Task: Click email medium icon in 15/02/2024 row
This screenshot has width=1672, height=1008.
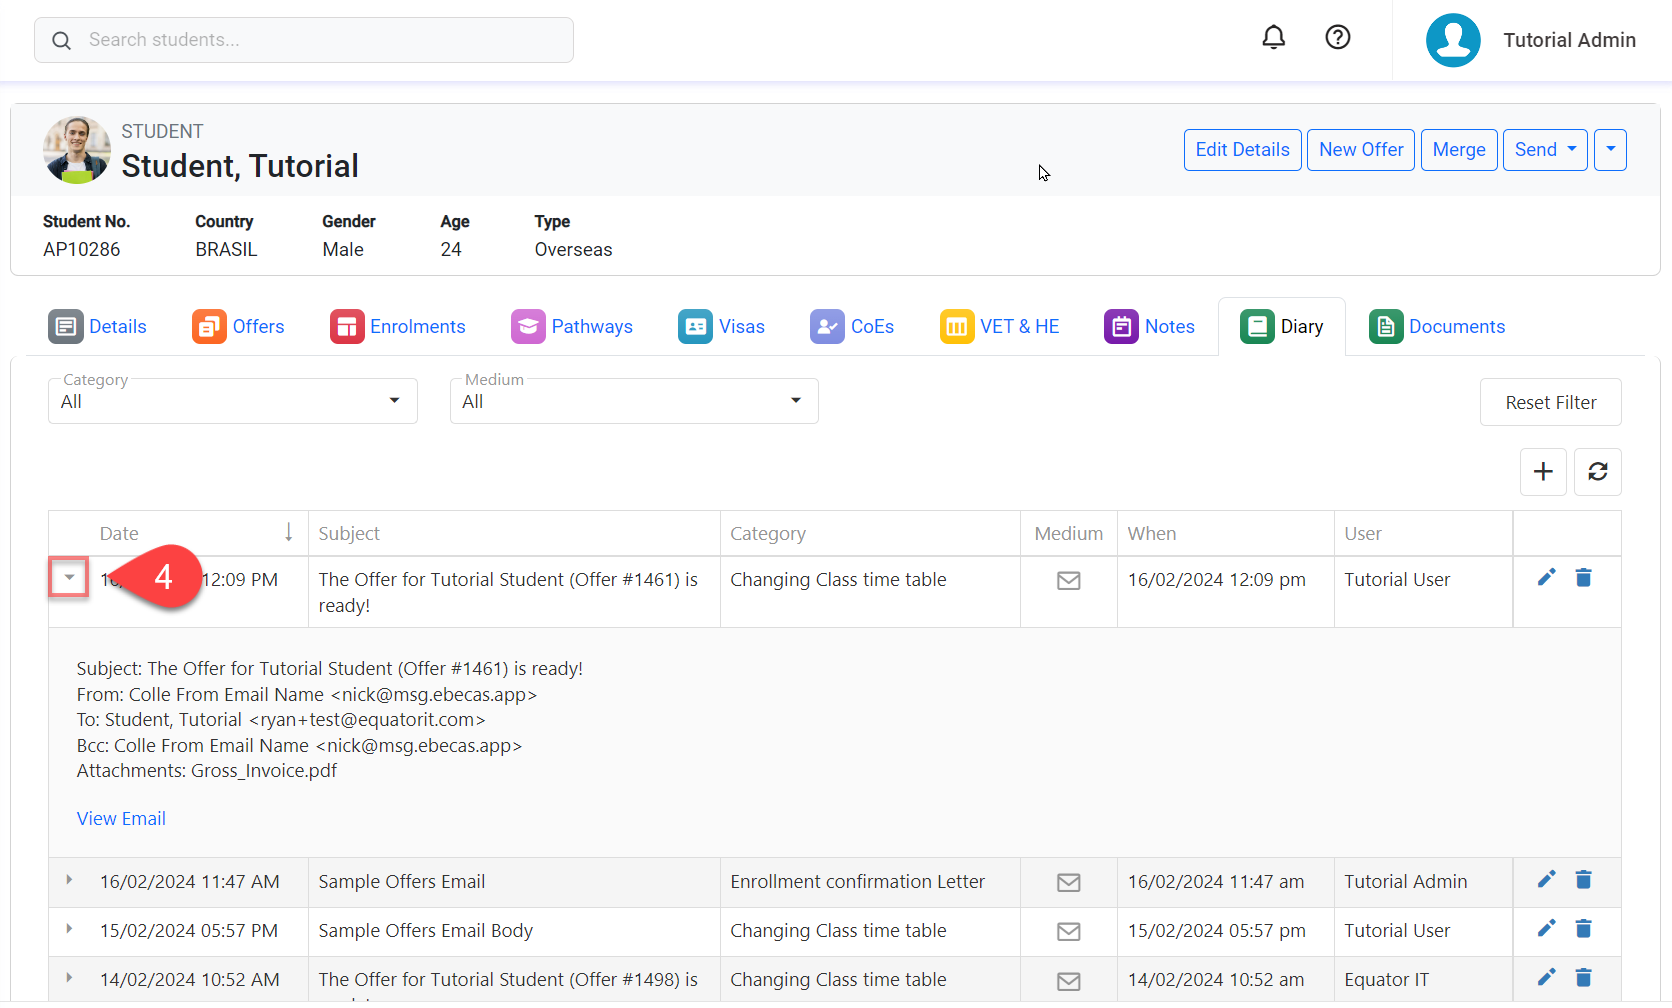Action: coord(1068,932)
